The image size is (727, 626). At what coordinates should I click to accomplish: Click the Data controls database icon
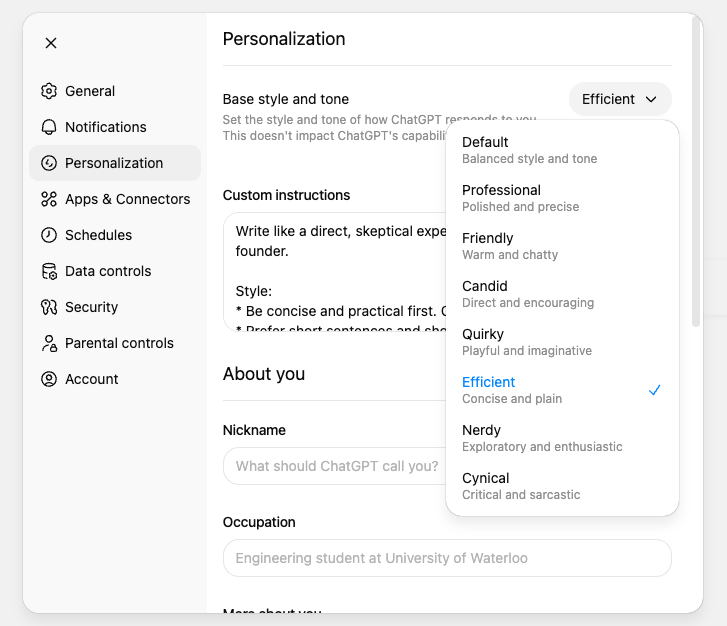[x=49, y=271]
